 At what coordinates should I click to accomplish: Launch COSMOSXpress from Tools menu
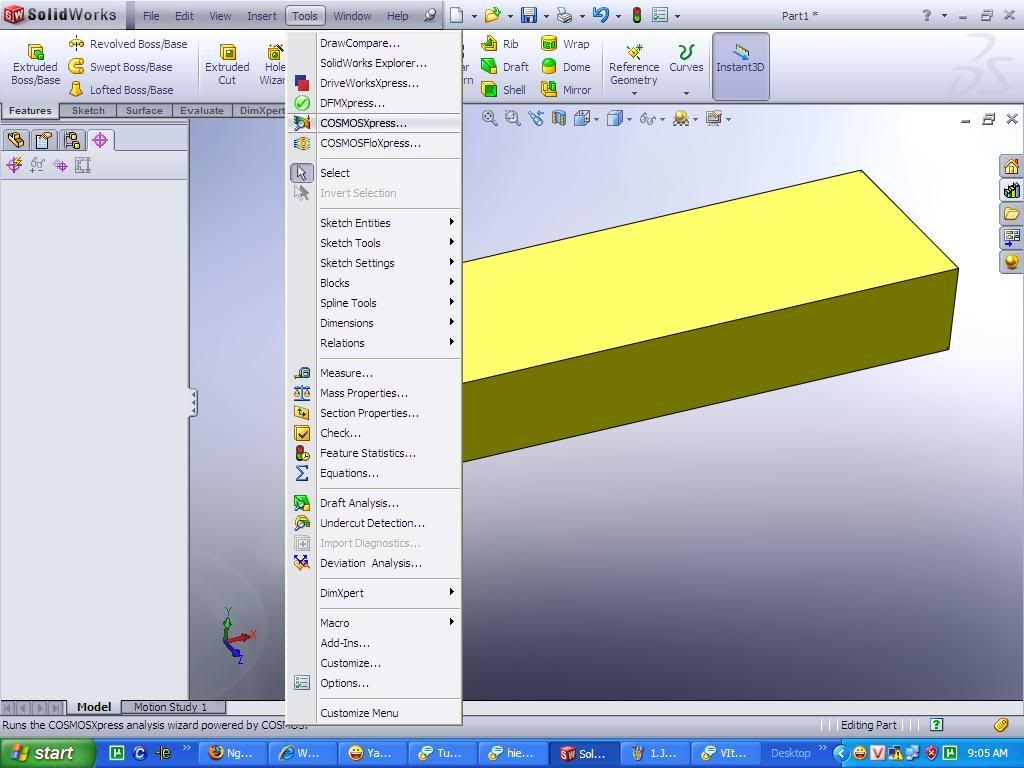(x=363, y=123)
